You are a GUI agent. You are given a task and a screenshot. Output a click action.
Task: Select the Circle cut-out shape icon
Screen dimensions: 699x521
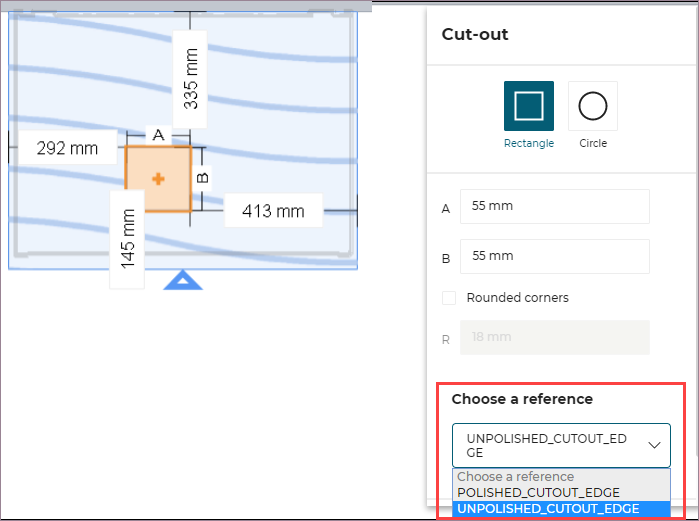593,106
